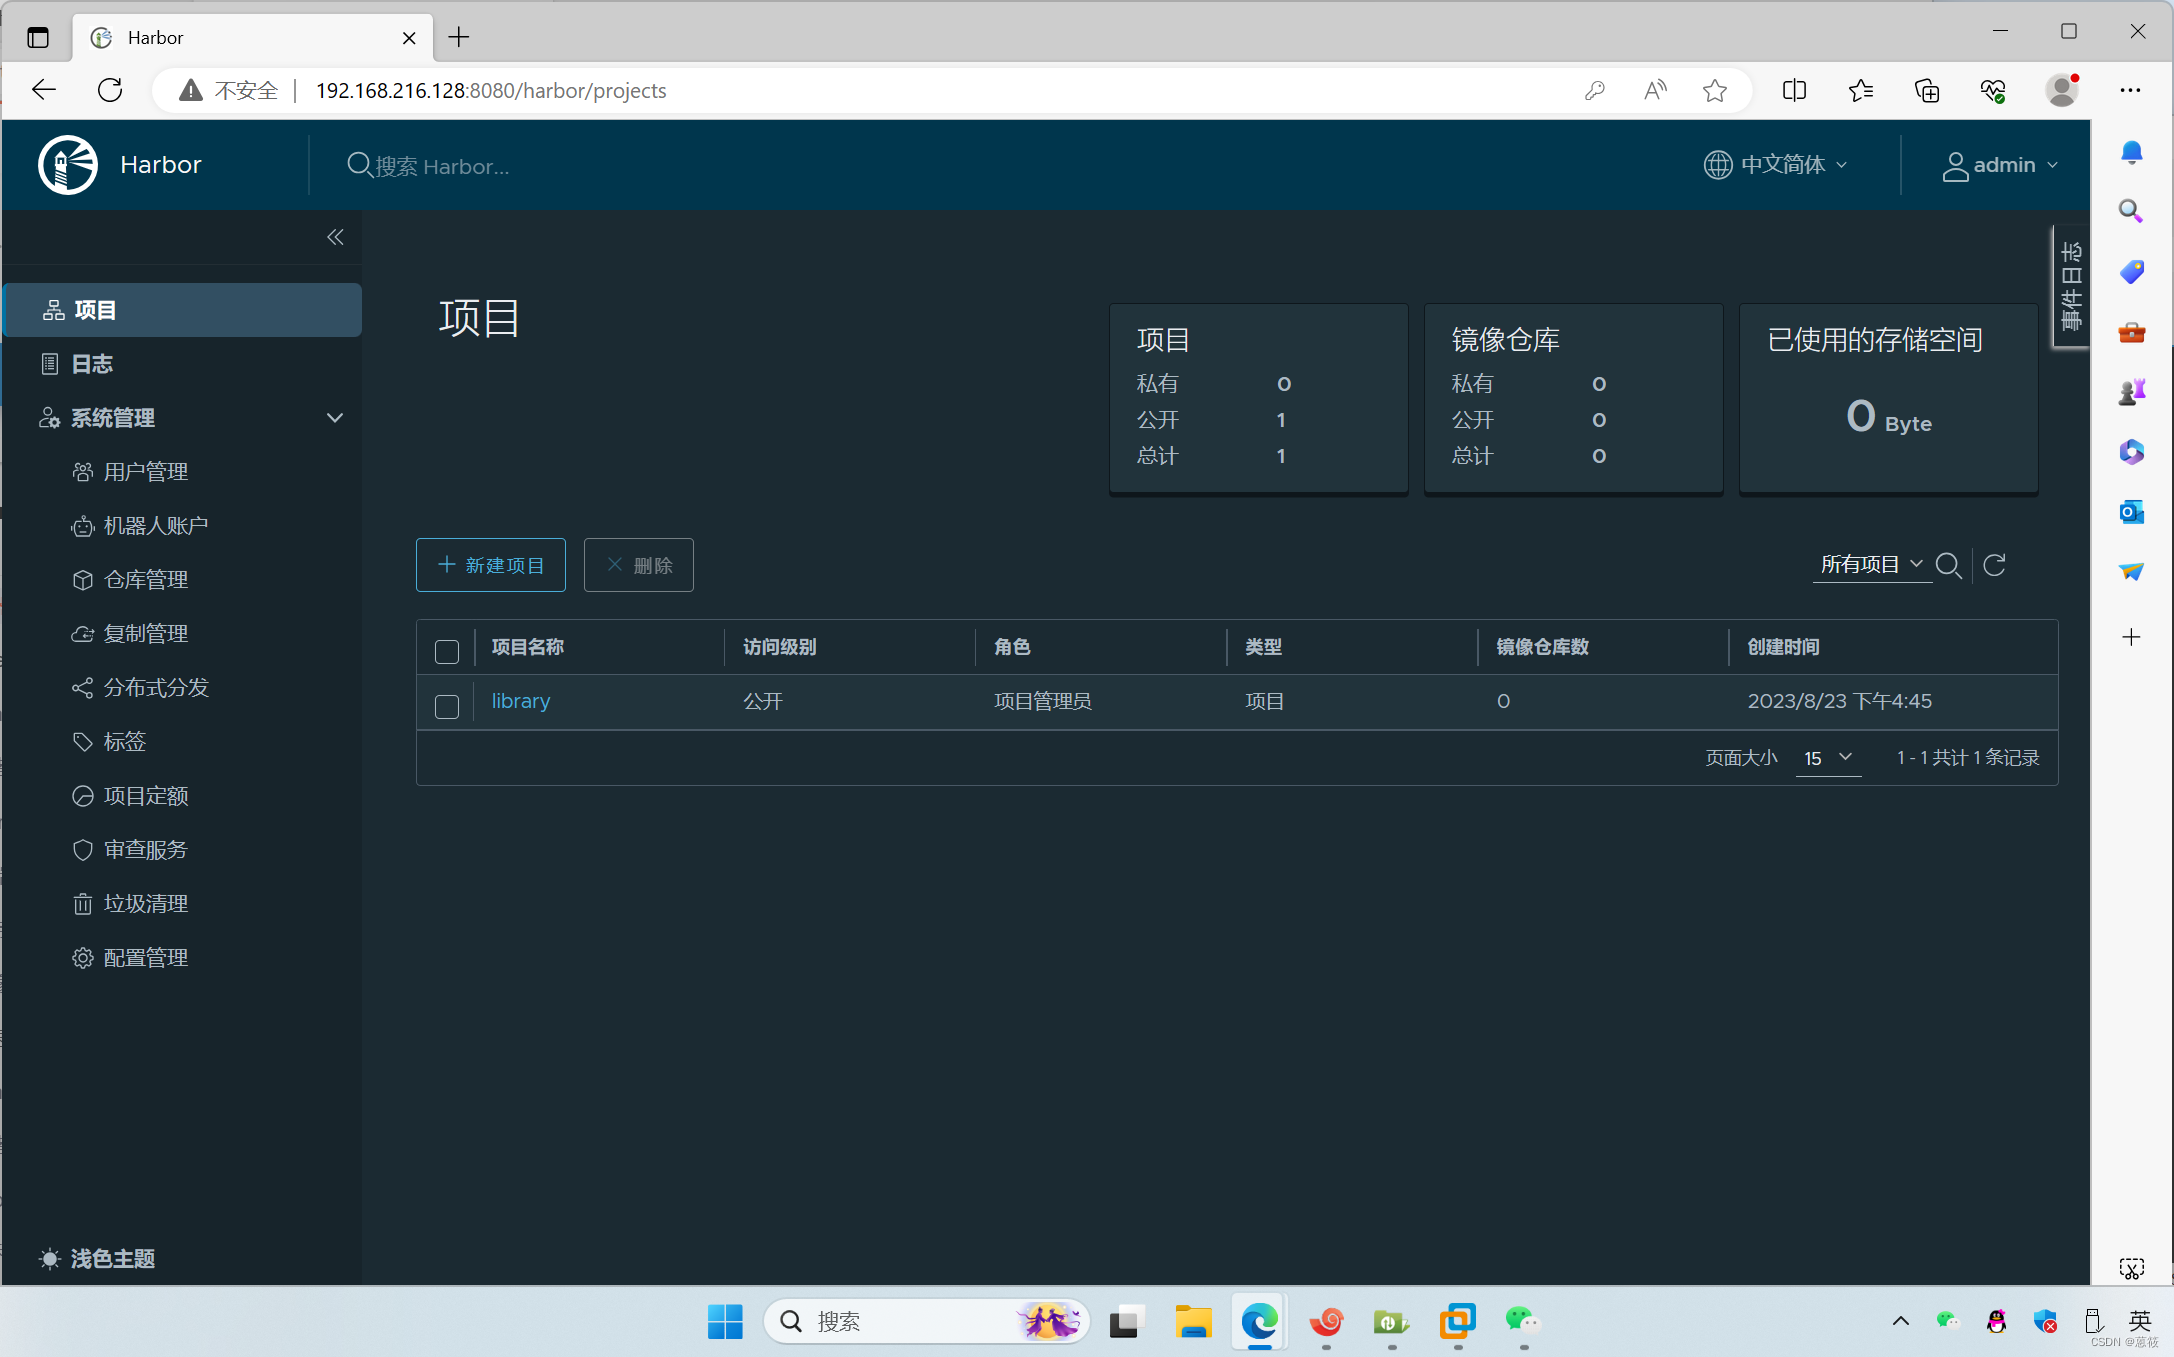Open the 中文简体 language dropdown
The width and height of the screenshot is (2174, 1357).
click(x=1777, y=165)
